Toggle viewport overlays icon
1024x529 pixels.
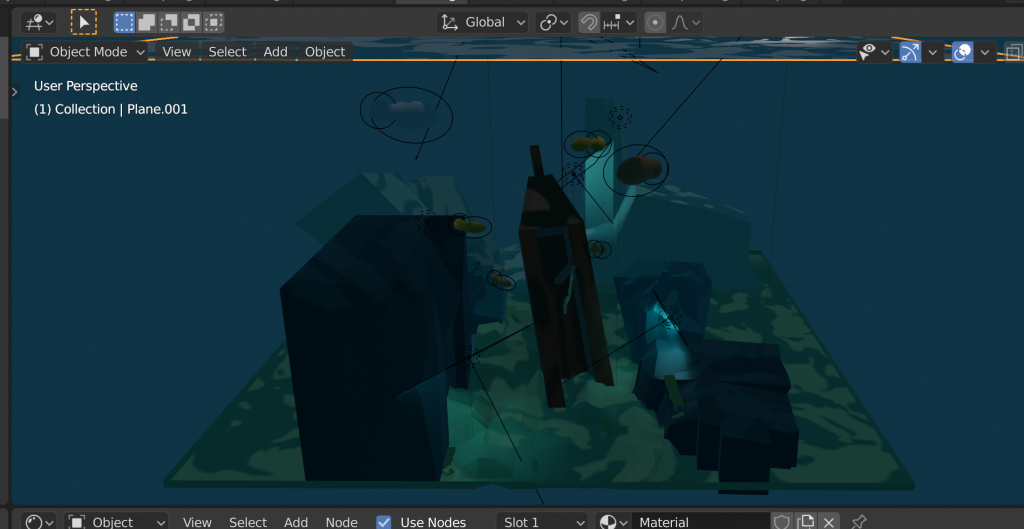coord(963,52)
